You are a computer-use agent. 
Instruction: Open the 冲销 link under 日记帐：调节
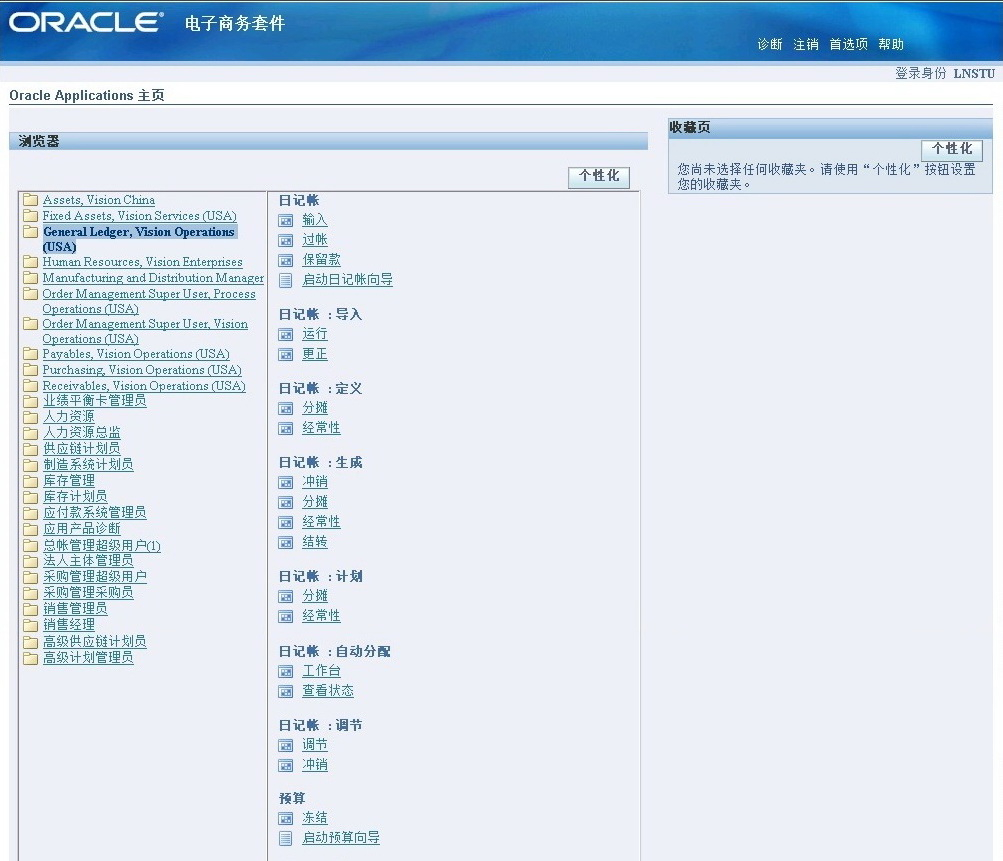point(315,765)
